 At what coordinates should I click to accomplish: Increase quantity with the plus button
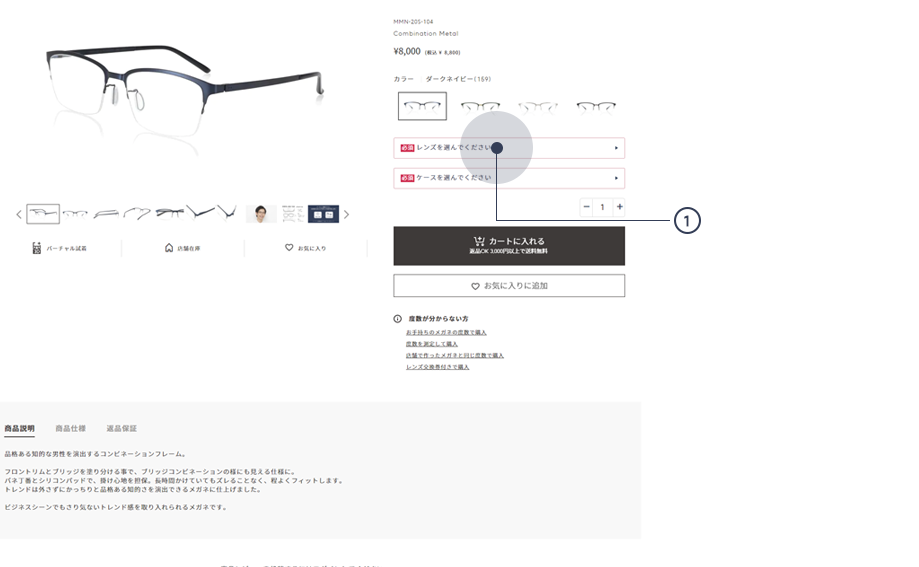click(x=620, y=207)
